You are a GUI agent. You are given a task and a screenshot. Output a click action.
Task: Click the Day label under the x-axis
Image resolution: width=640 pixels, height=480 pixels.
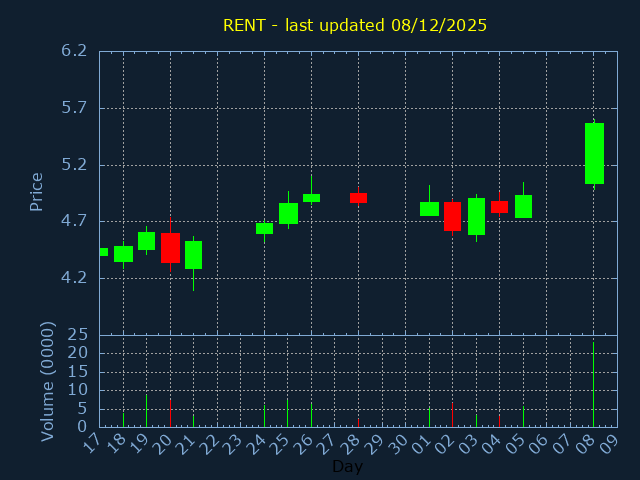pos(347,466)
